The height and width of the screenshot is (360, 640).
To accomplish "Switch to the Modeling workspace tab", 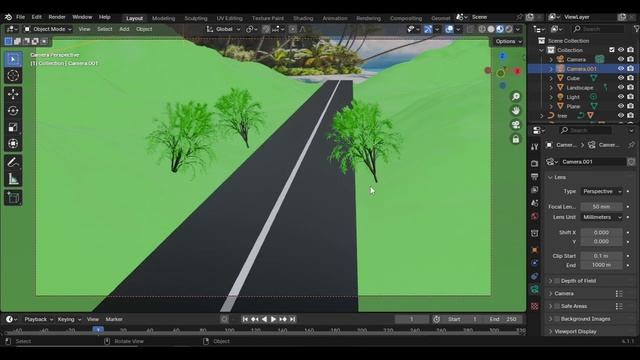I will pos(163,18).
